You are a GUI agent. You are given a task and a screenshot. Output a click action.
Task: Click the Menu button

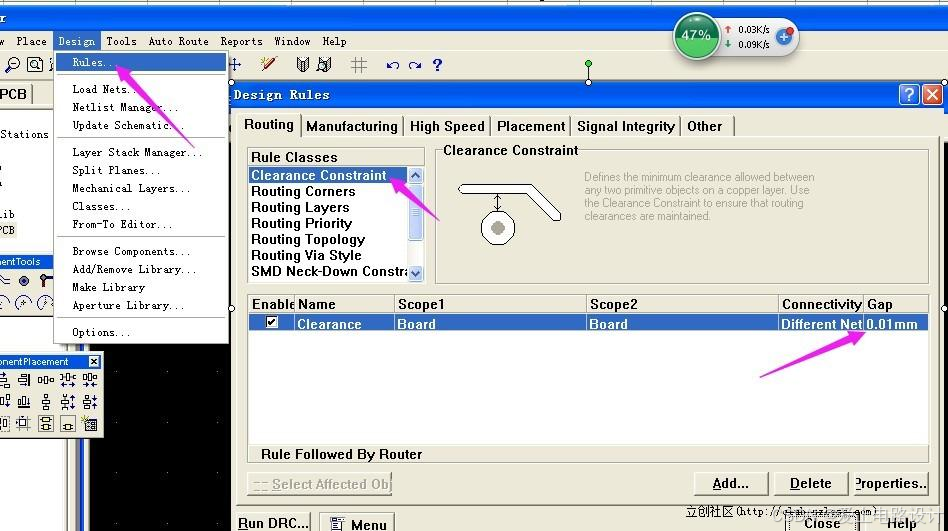357,524
